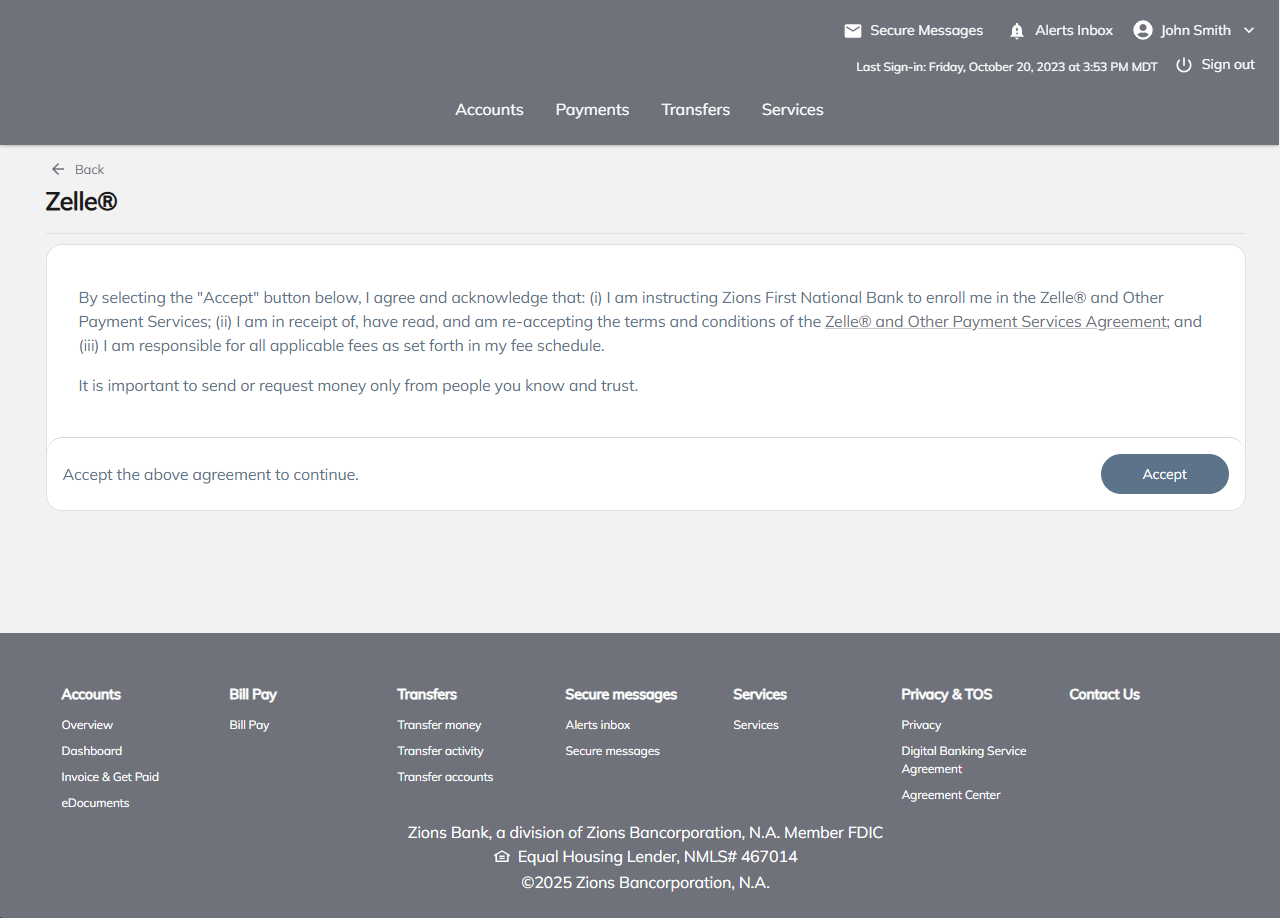Click the Equal Housing Lender NMLS# 467014 text

(657, 857)
